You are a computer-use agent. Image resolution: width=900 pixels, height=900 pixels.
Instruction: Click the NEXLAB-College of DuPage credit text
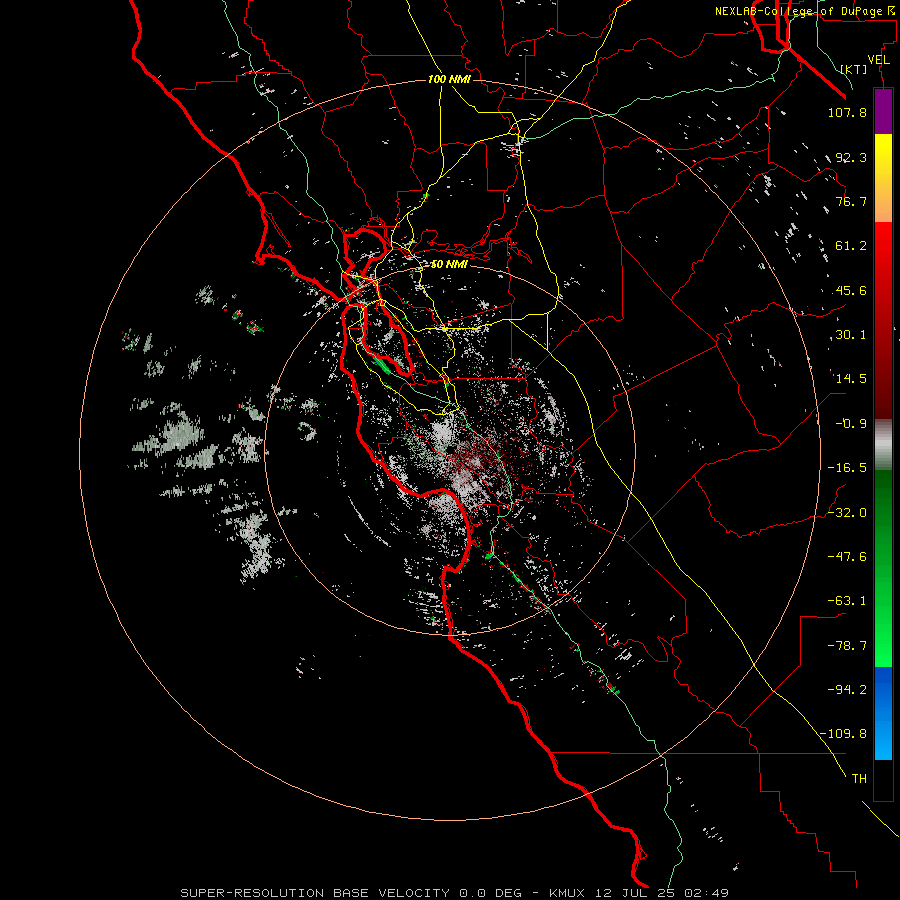click(x=803, y=11)
